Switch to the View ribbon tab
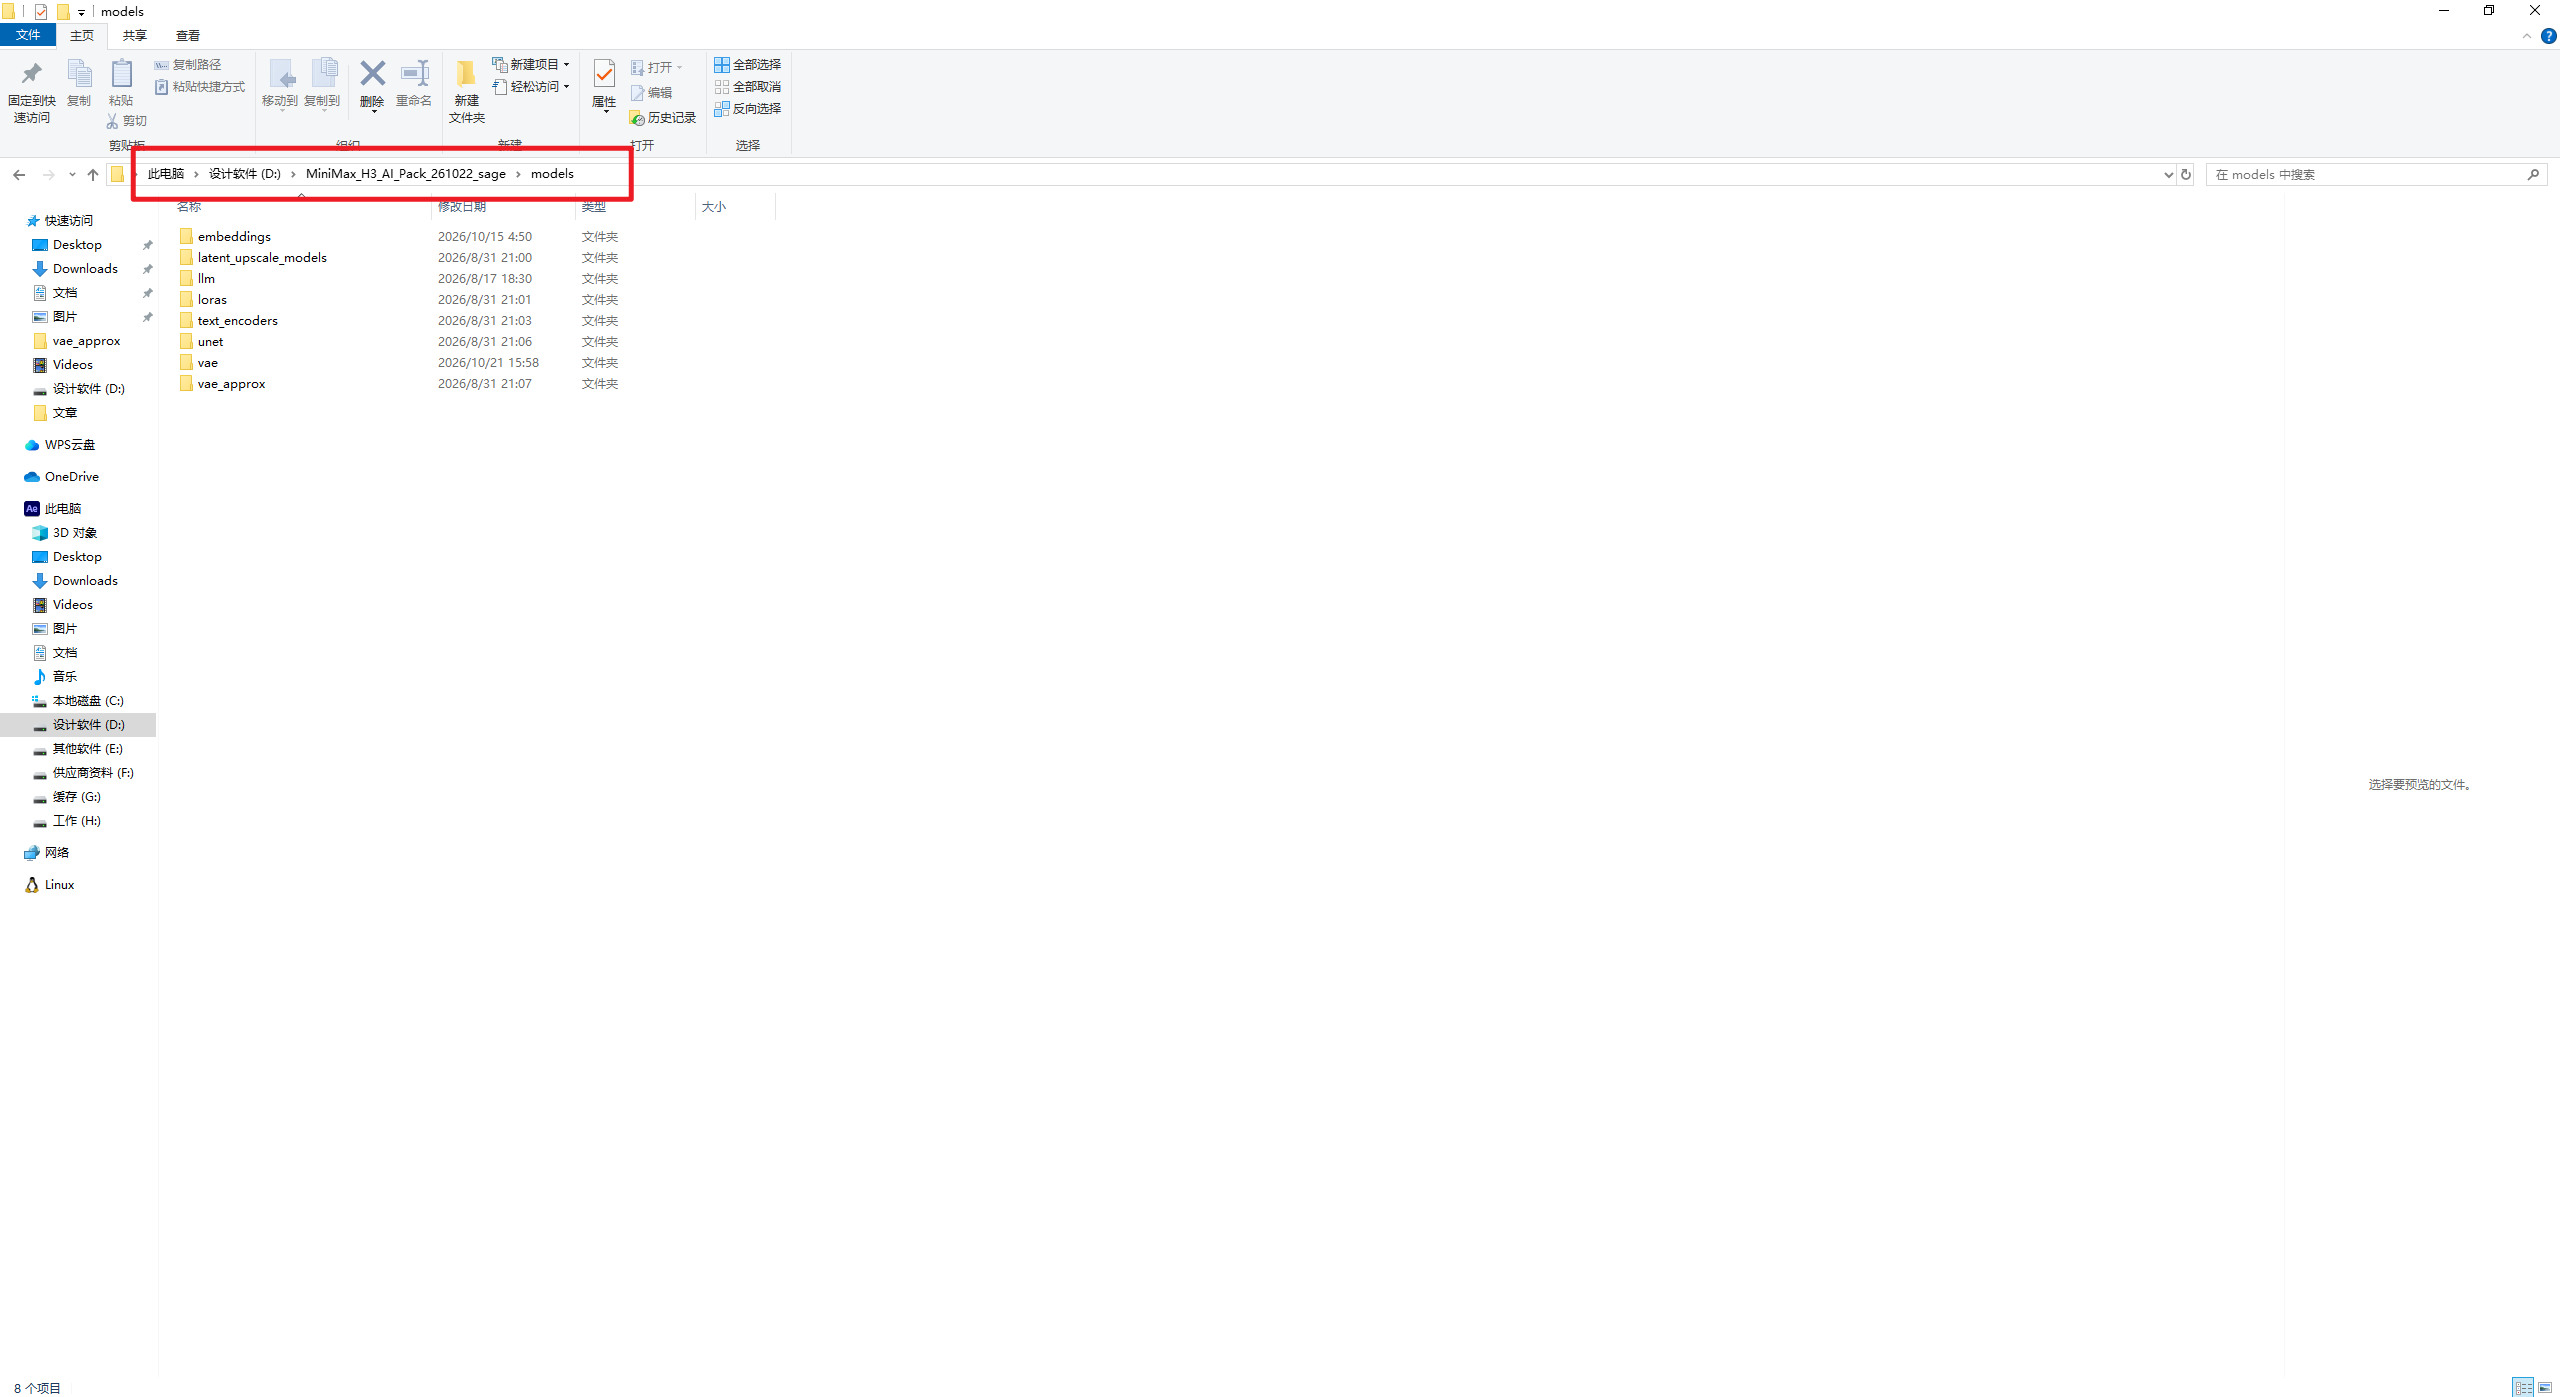 (188, 35)
